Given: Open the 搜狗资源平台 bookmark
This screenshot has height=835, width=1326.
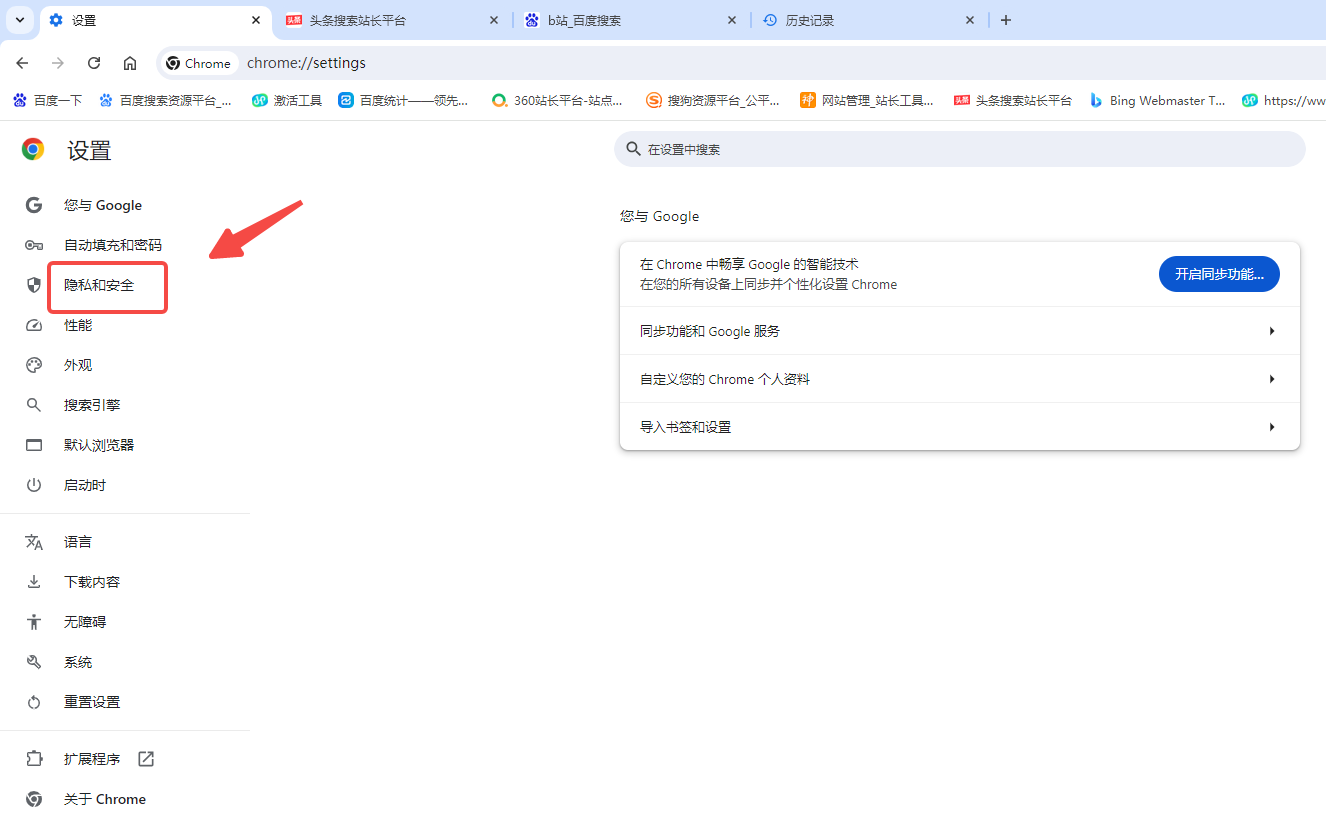Looking at the screenshot, I should (713, 100).
